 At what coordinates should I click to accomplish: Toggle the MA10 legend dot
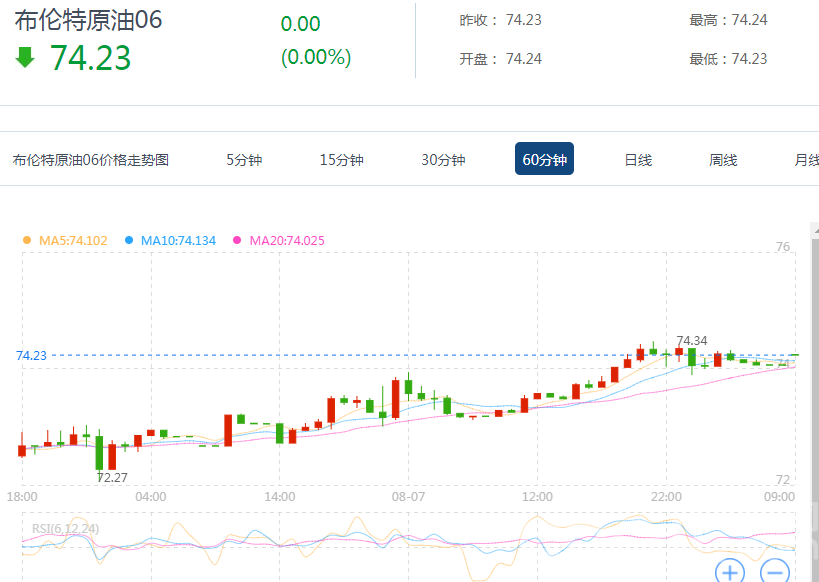click(129, 240)
